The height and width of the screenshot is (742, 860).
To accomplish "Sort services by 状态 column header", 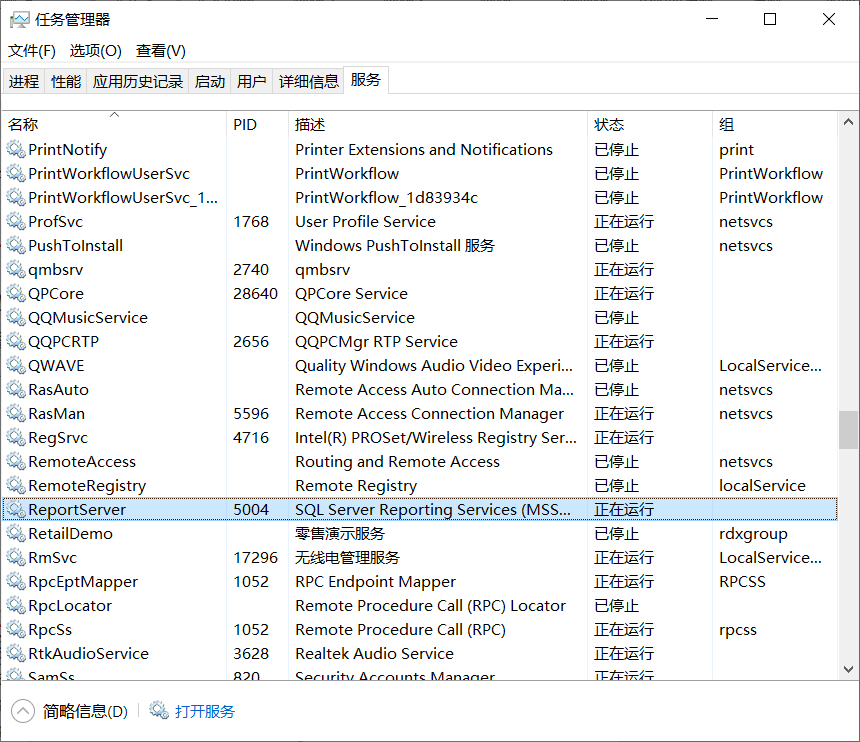I will pyautogui.click(x=609, y=125).
